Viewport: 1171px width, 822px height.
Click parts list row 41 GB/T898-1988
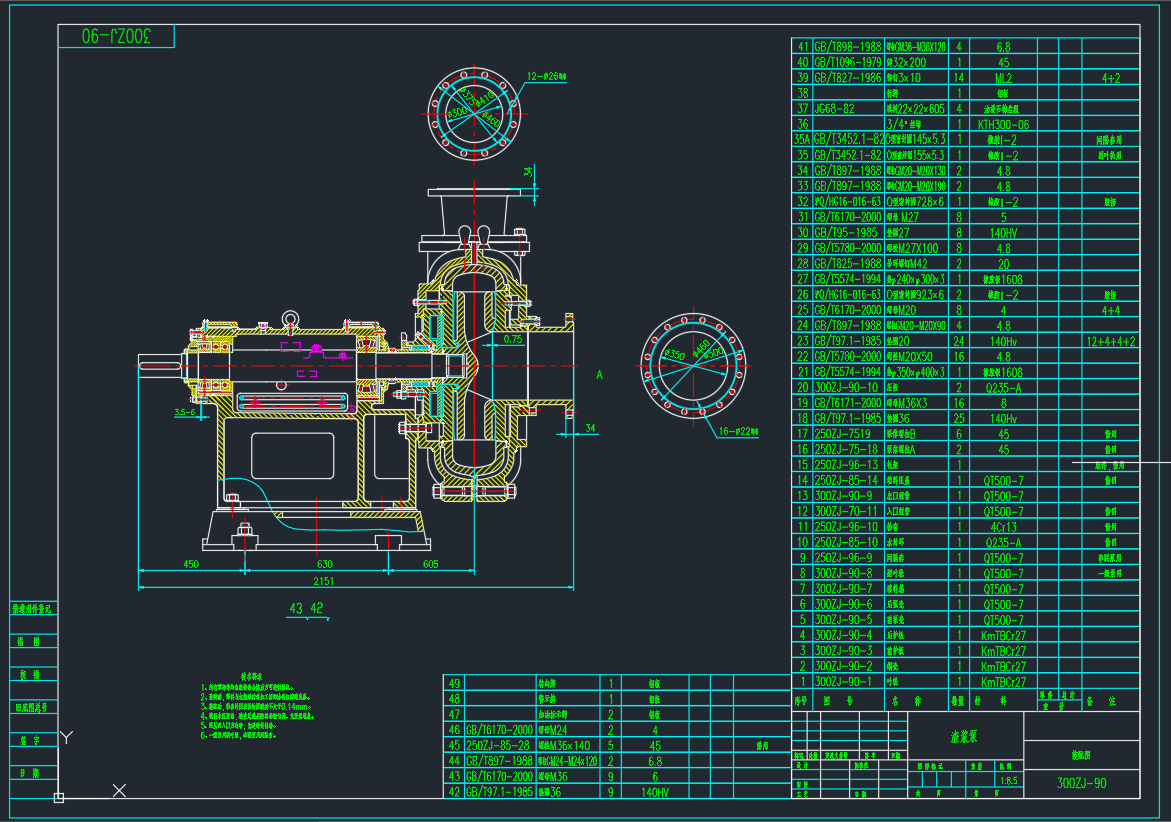click(848, 46)
